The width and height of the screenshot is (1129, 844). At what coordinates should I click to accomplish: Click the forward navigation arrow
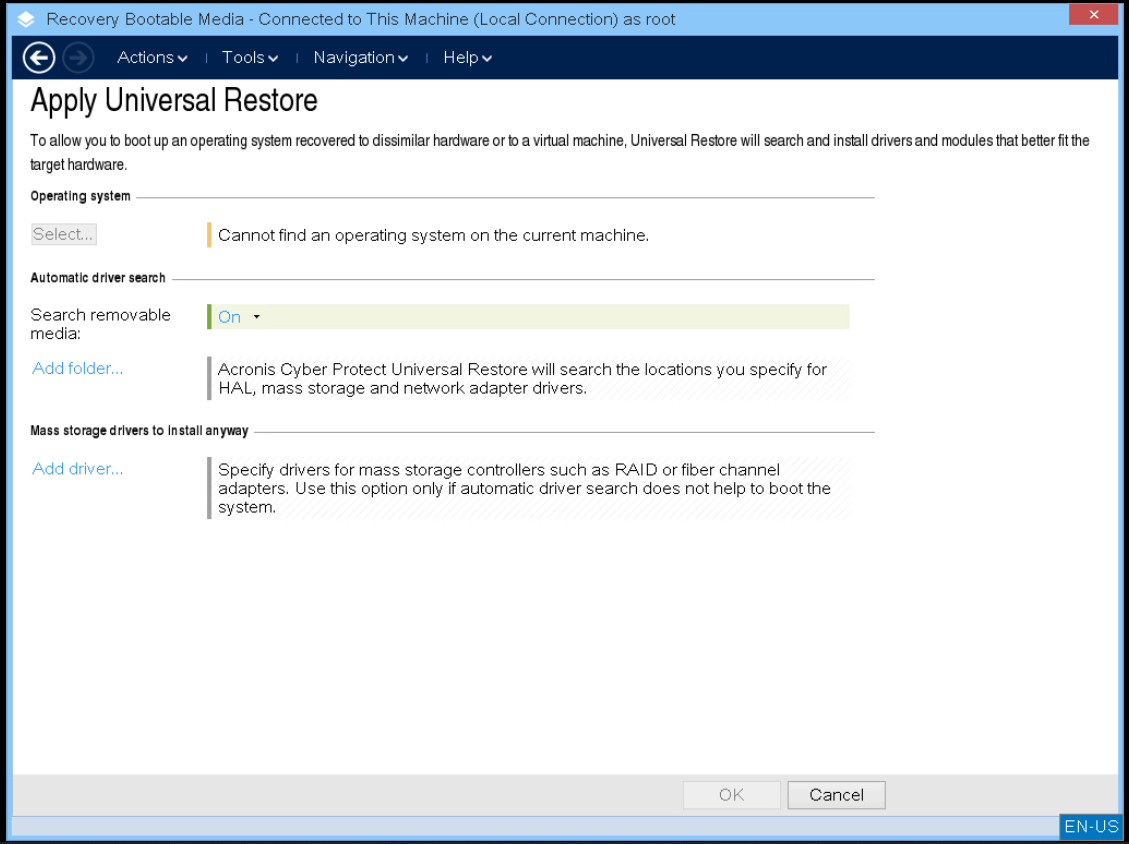[x=77, y=57]
